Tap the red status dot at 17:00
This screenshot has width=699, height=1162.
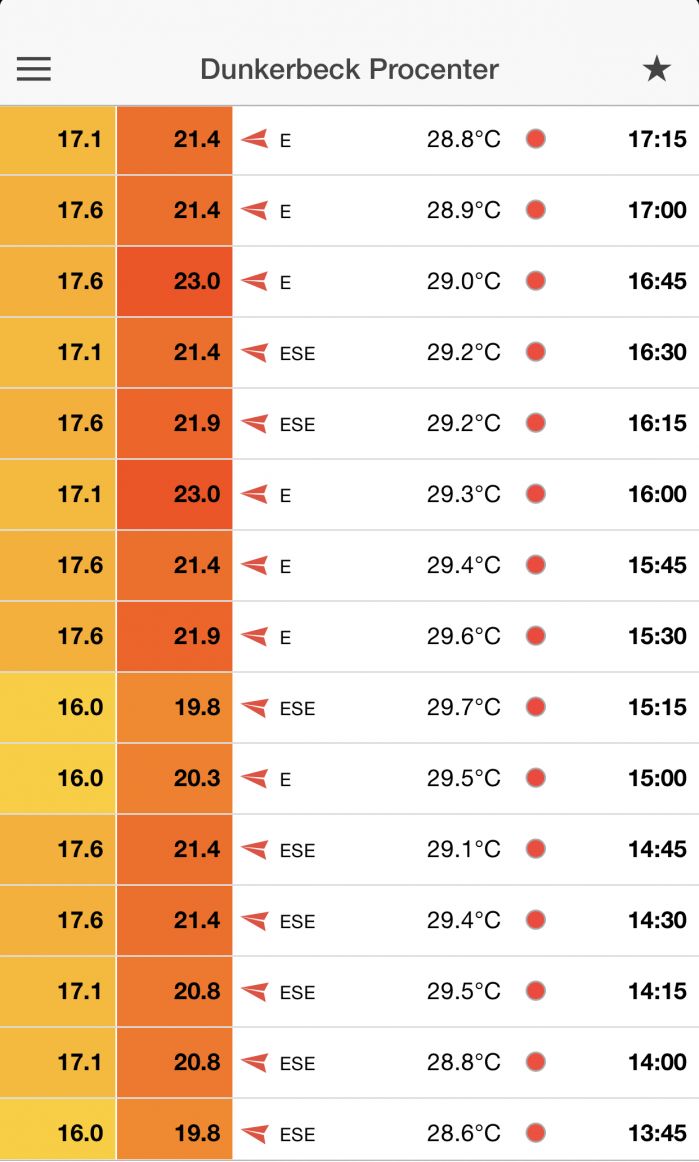click(x=536, y=211)
